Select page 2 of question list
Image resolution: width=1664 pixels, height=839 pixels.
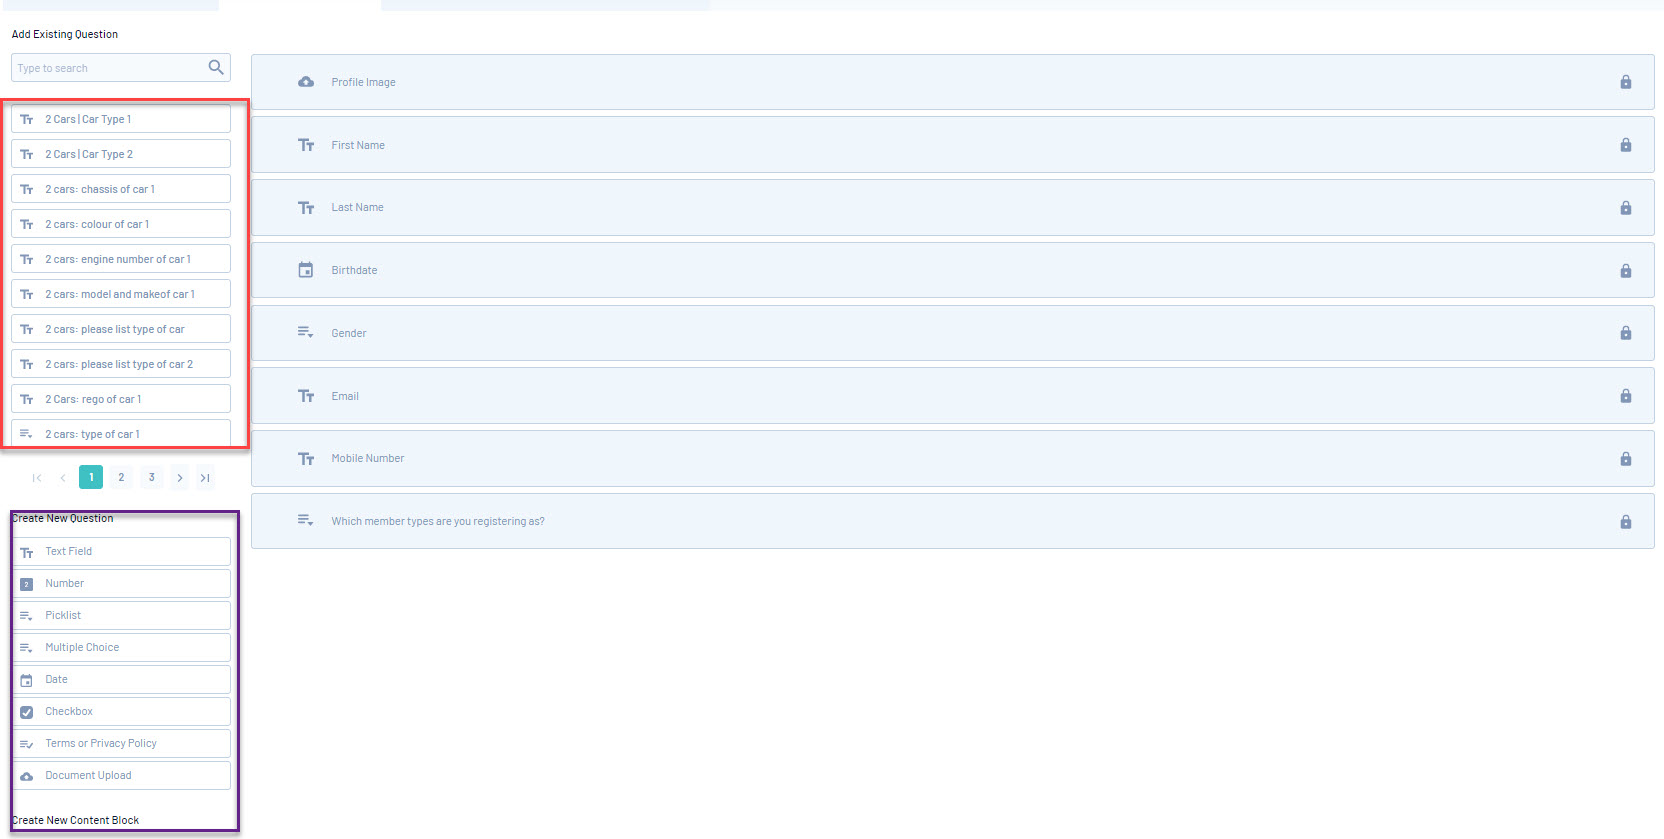(x=121, y=477)
